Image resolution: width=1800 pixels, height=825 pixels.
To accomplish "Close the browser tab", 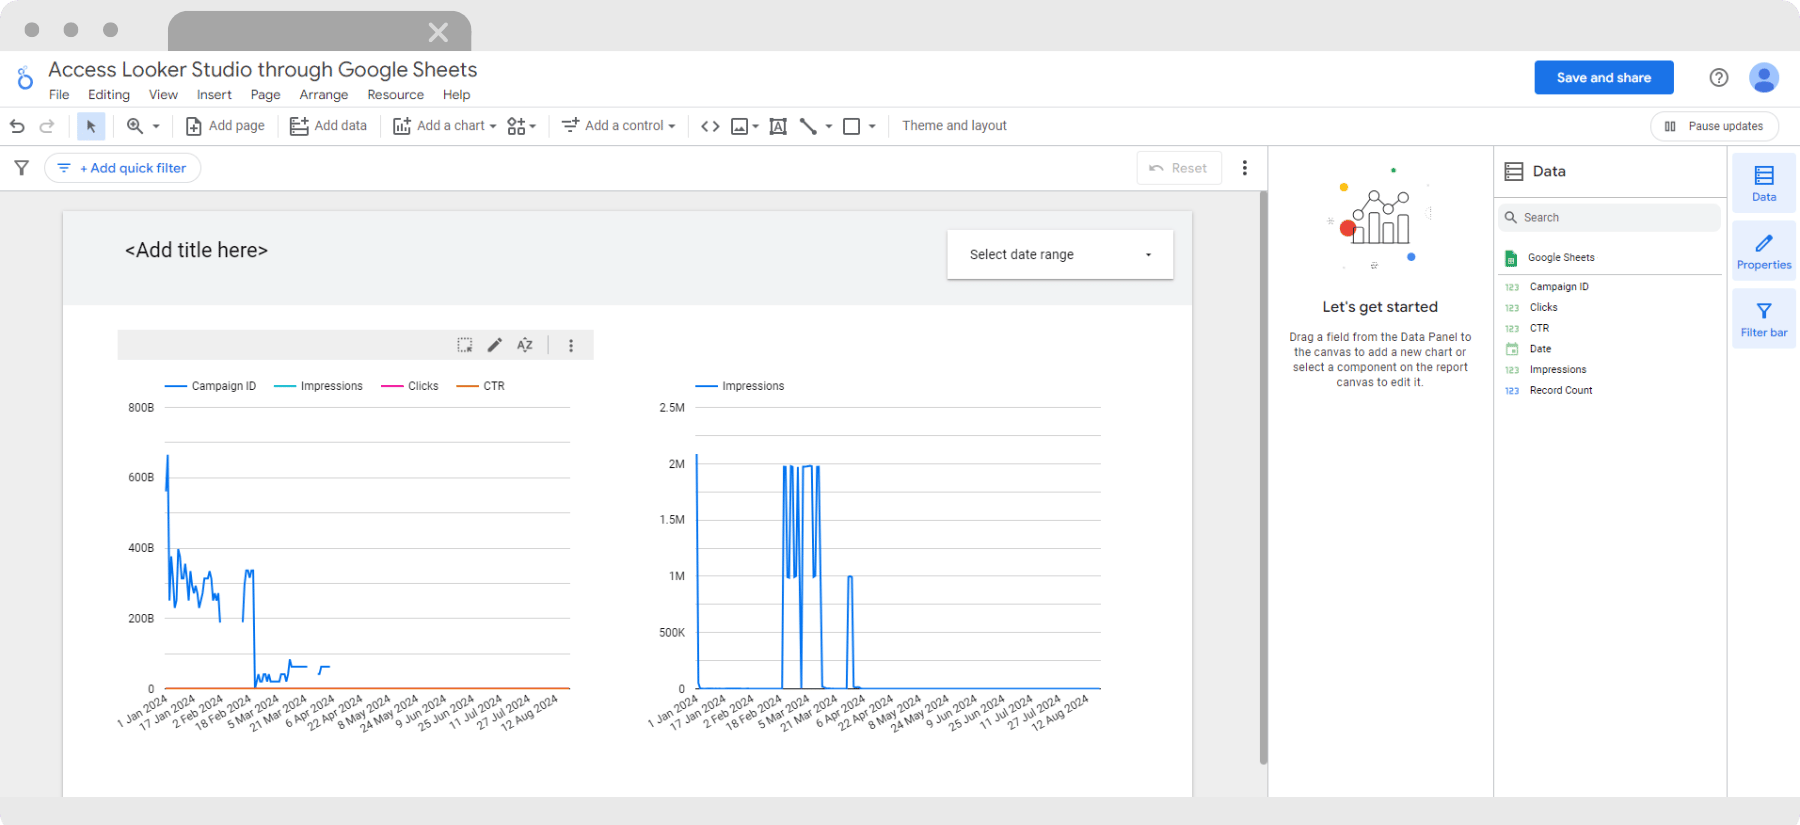I will pyautogui.click(x=438, y=32).
